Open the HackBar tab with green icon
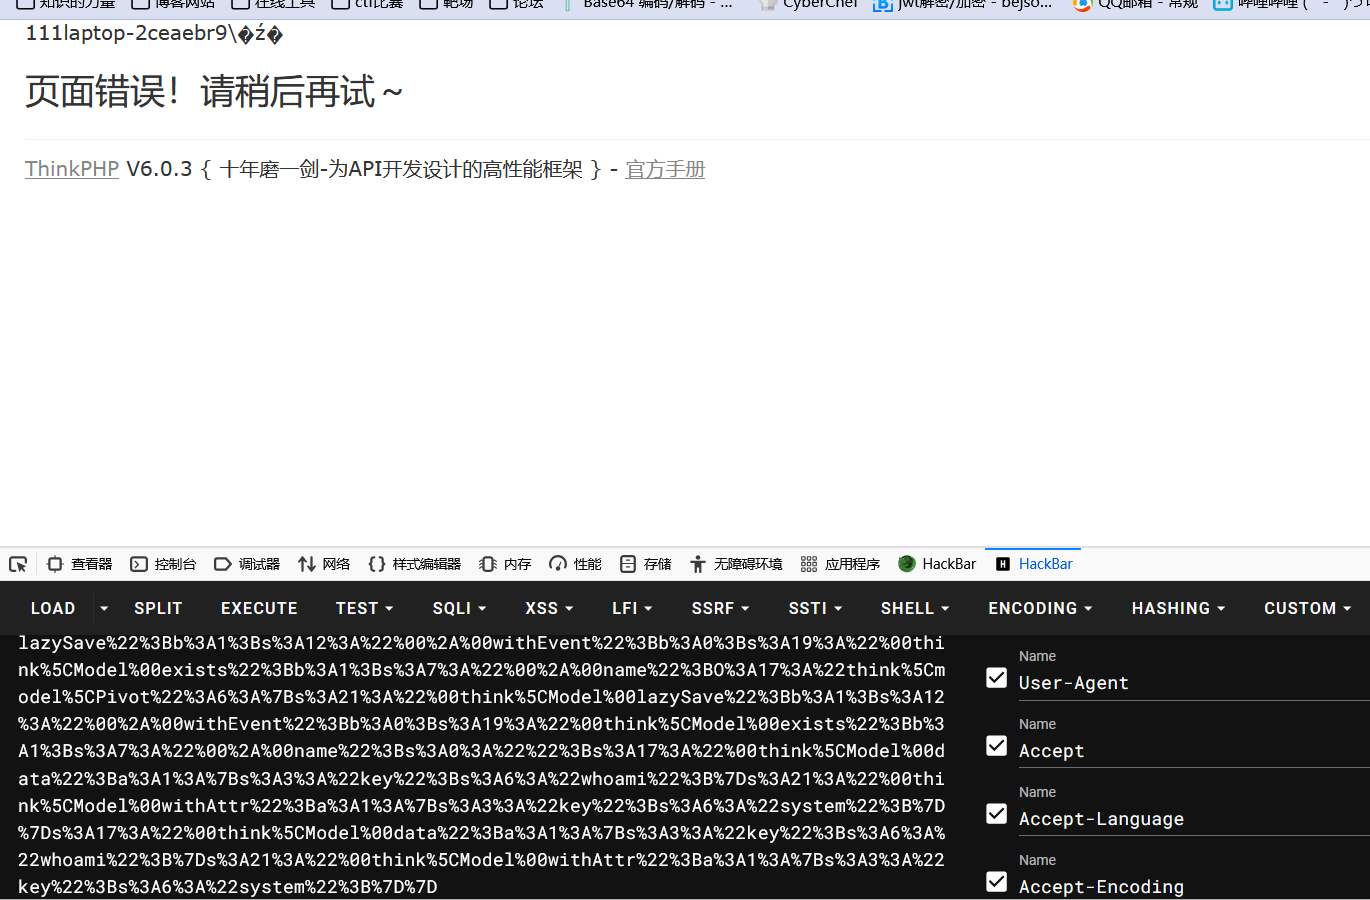 point(937,564)
